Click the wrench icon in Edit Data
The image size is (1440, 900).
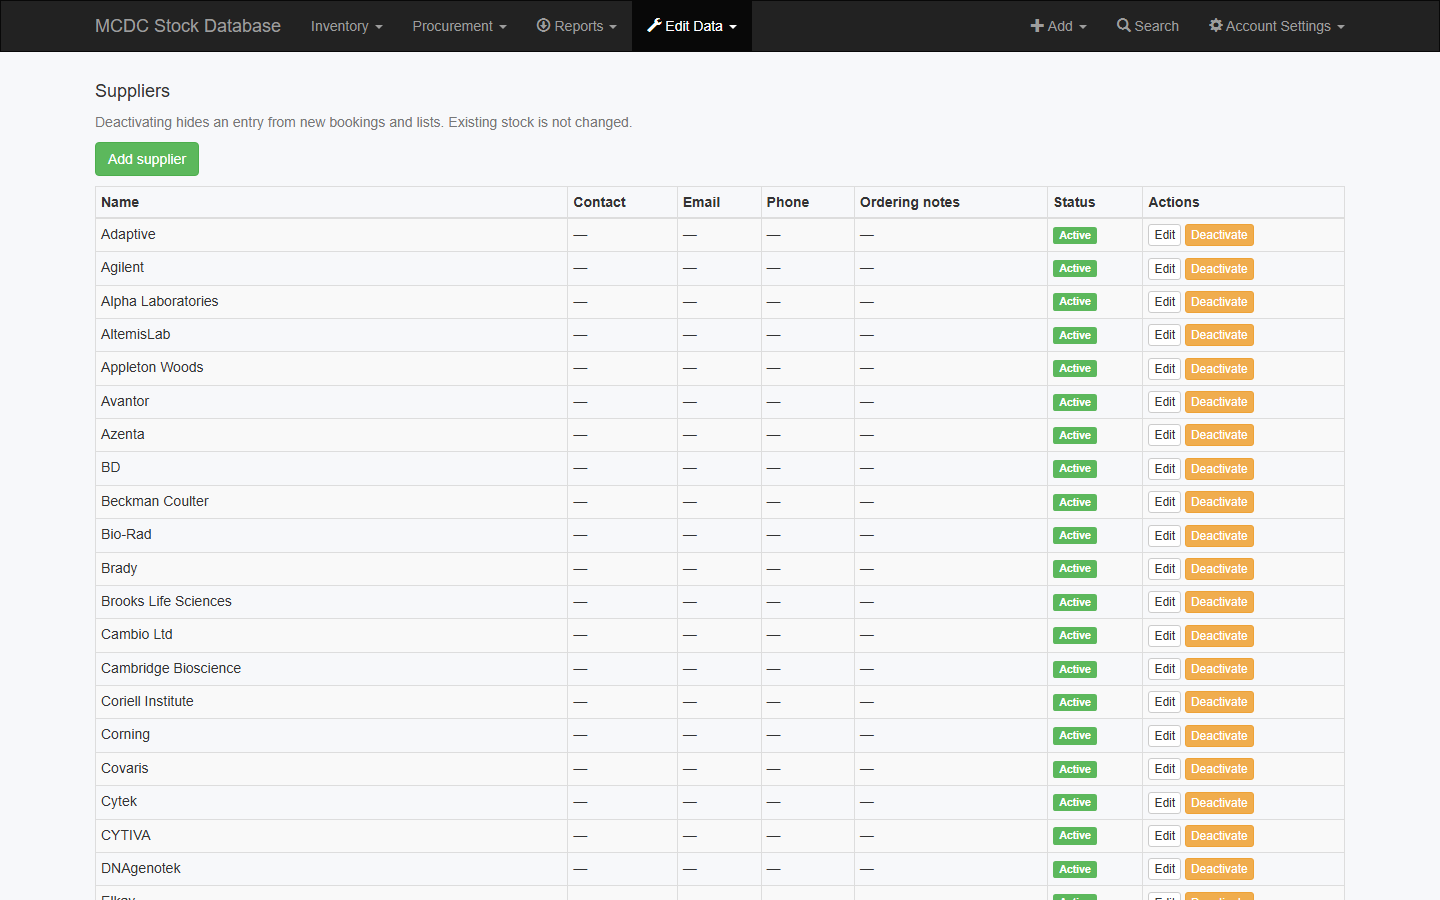654,25
